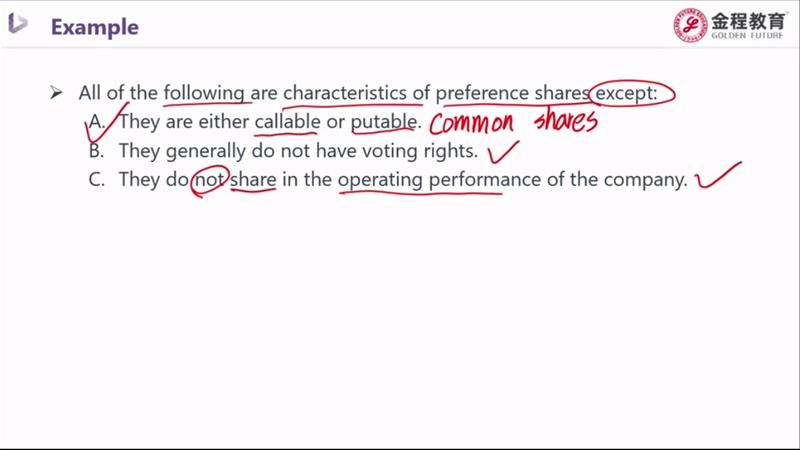Click the round red Golden Future emblem

click(690, 25)
